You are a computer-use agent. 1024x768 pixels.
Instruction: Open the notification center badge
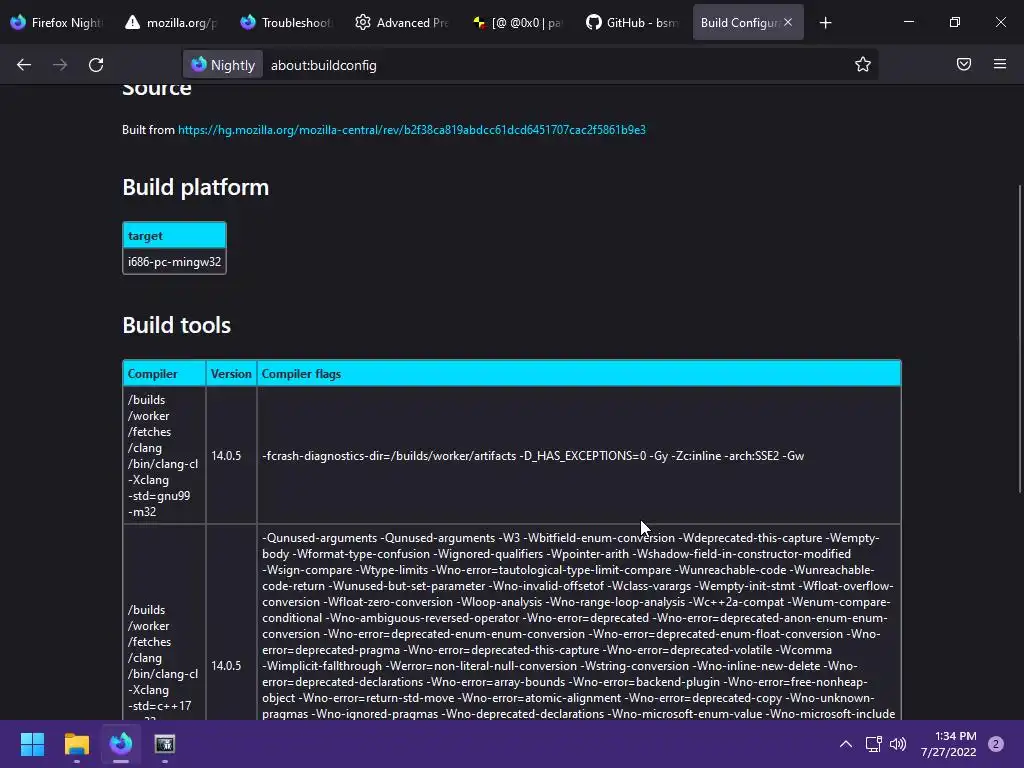(996, 744)
